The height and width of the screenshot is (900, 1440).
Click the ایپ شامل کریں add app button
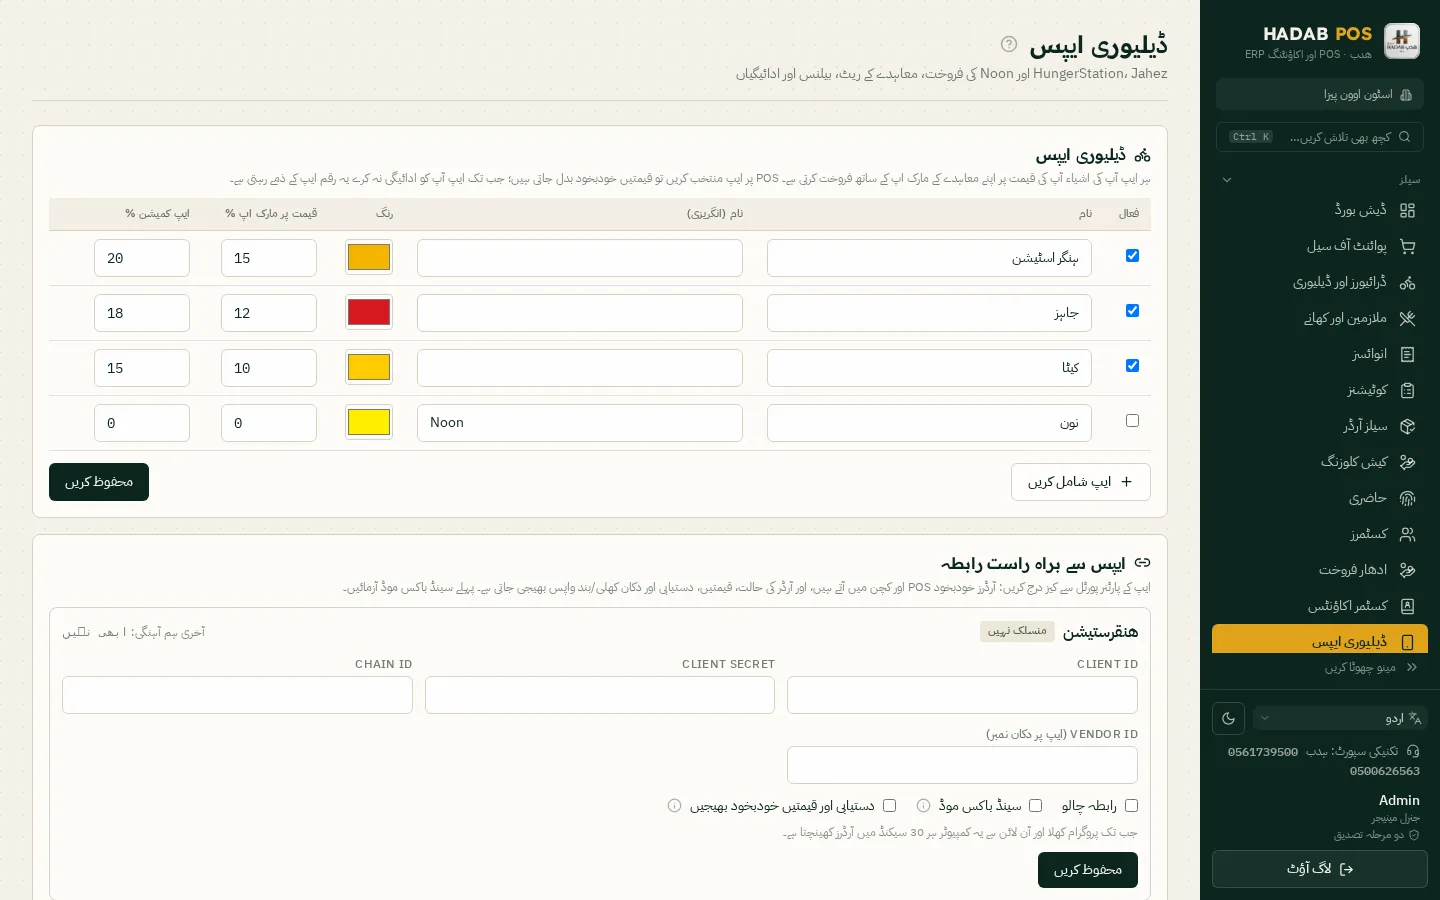(1081, 482)
